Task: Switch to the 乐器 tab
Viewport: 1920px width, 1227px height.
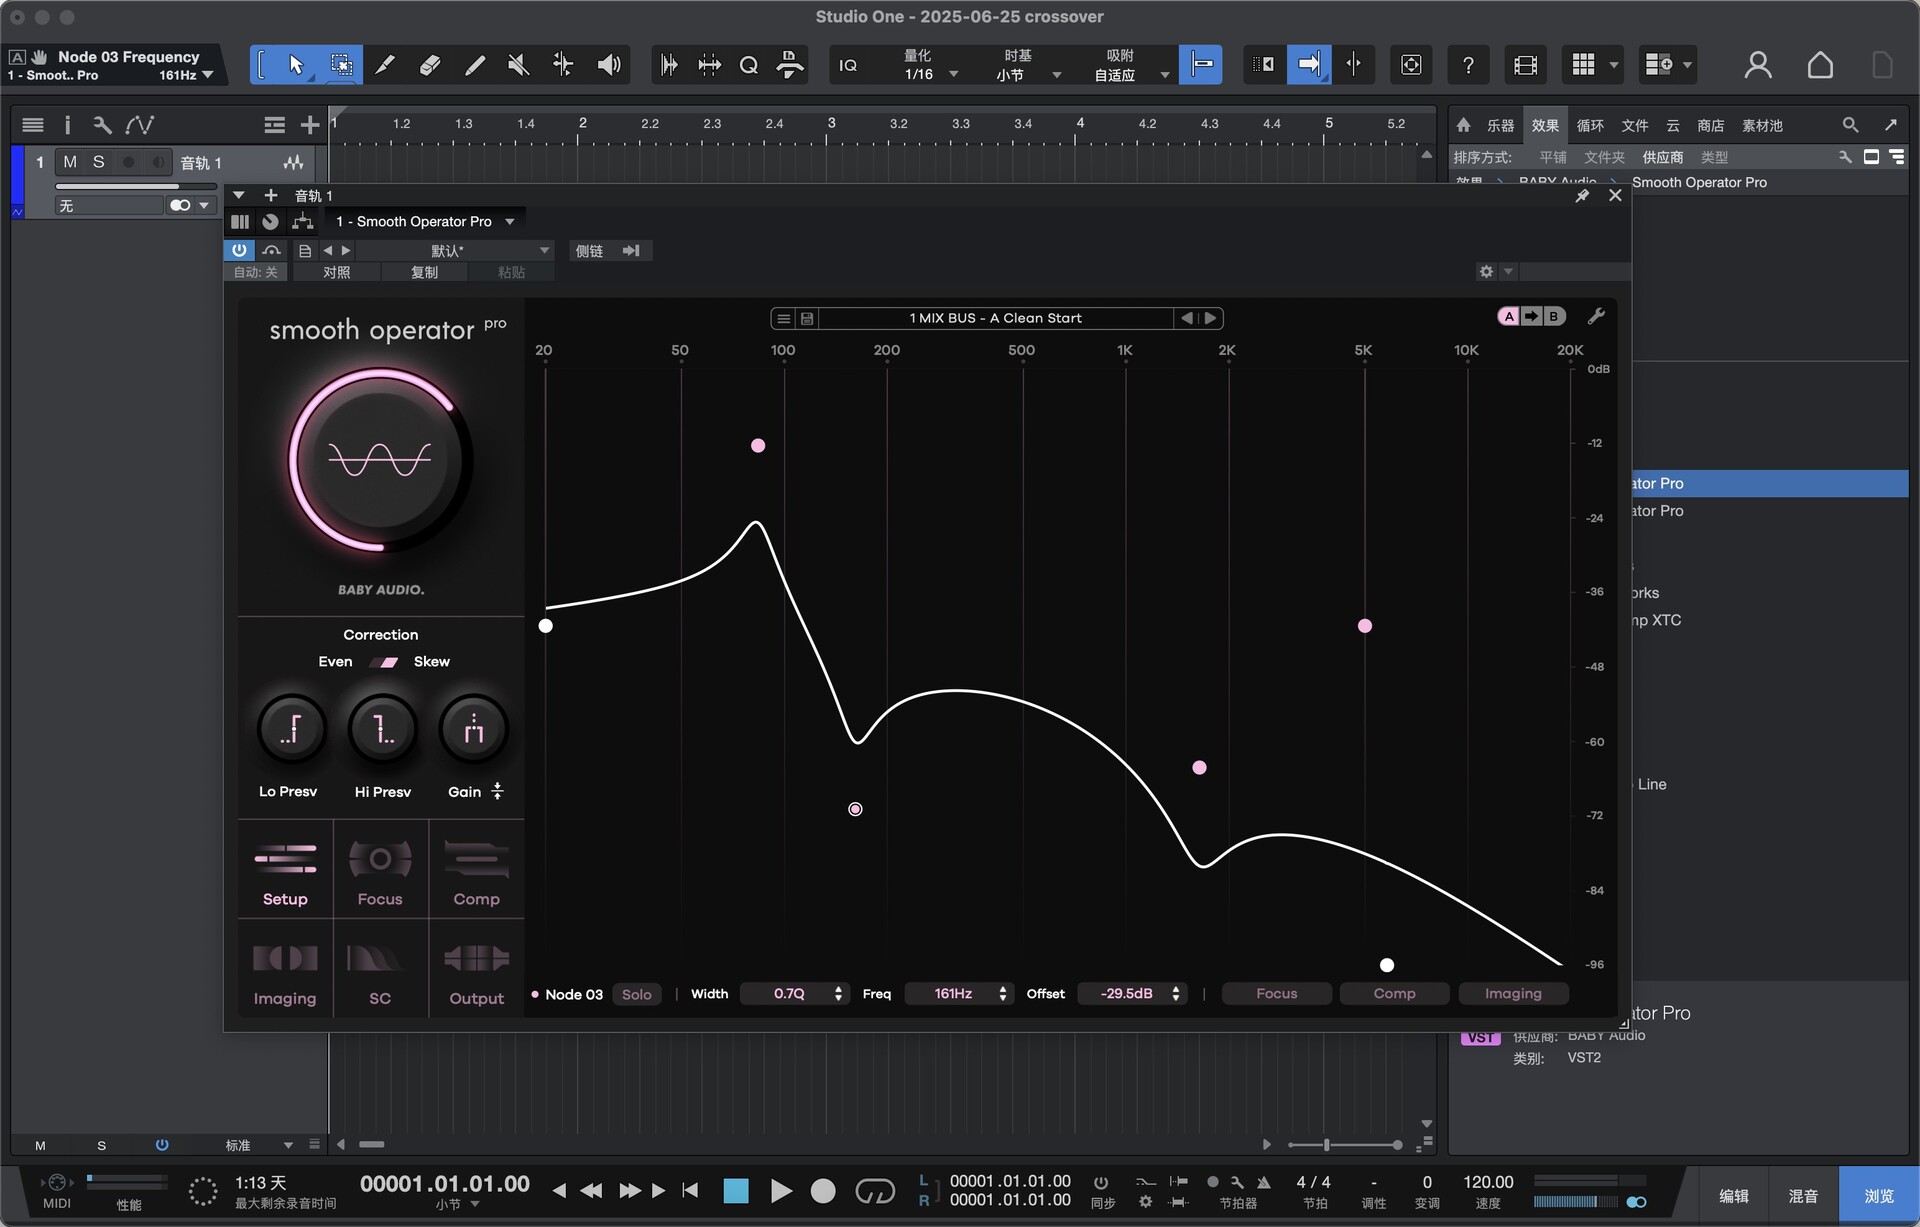Action: [1500, 125]
